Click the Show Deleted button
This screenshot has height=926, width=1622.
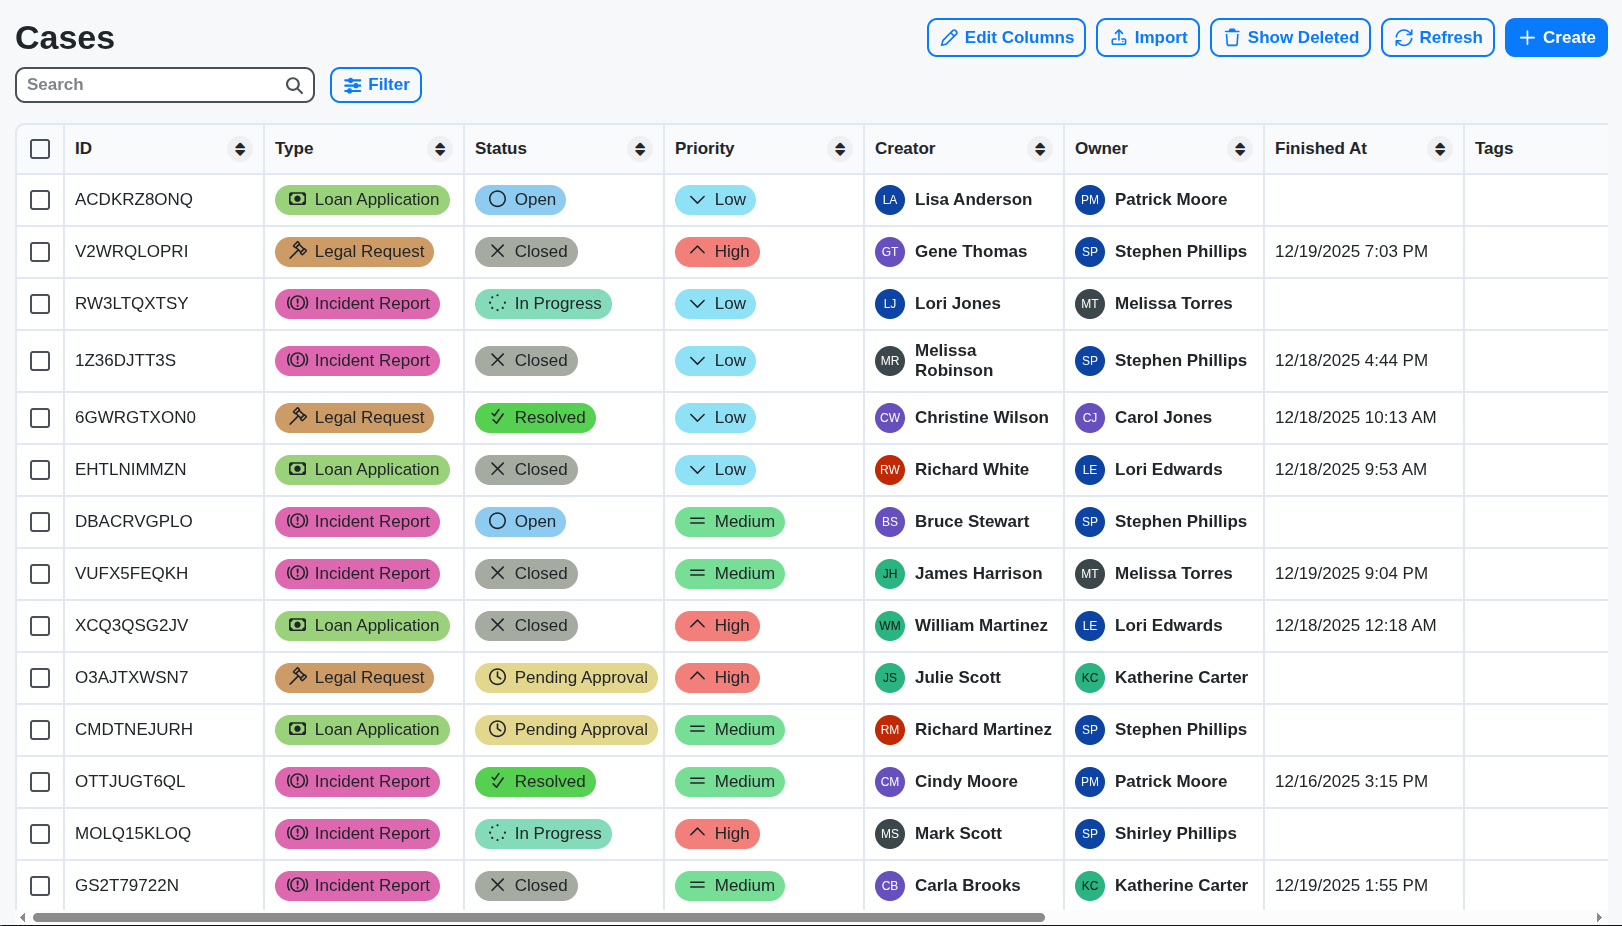1290,37
